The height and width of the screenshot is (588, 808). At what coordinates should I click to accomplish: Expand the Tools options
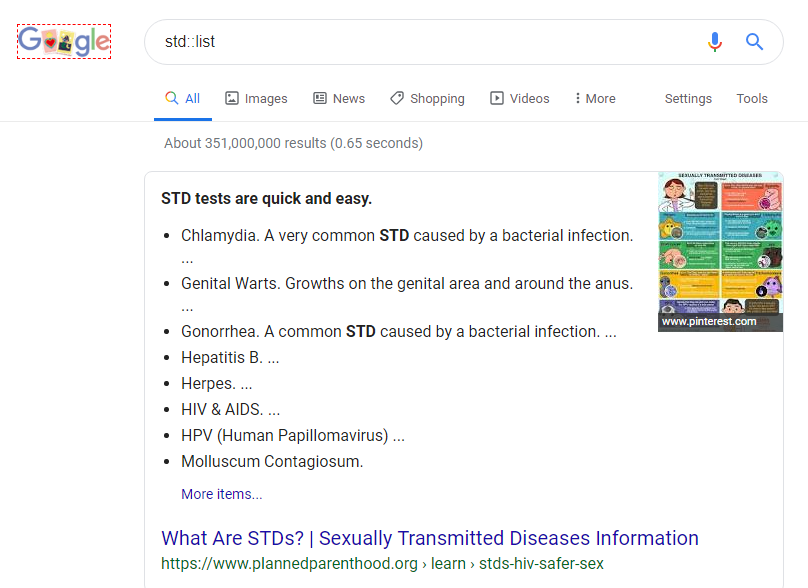click(x=752, y=98)
